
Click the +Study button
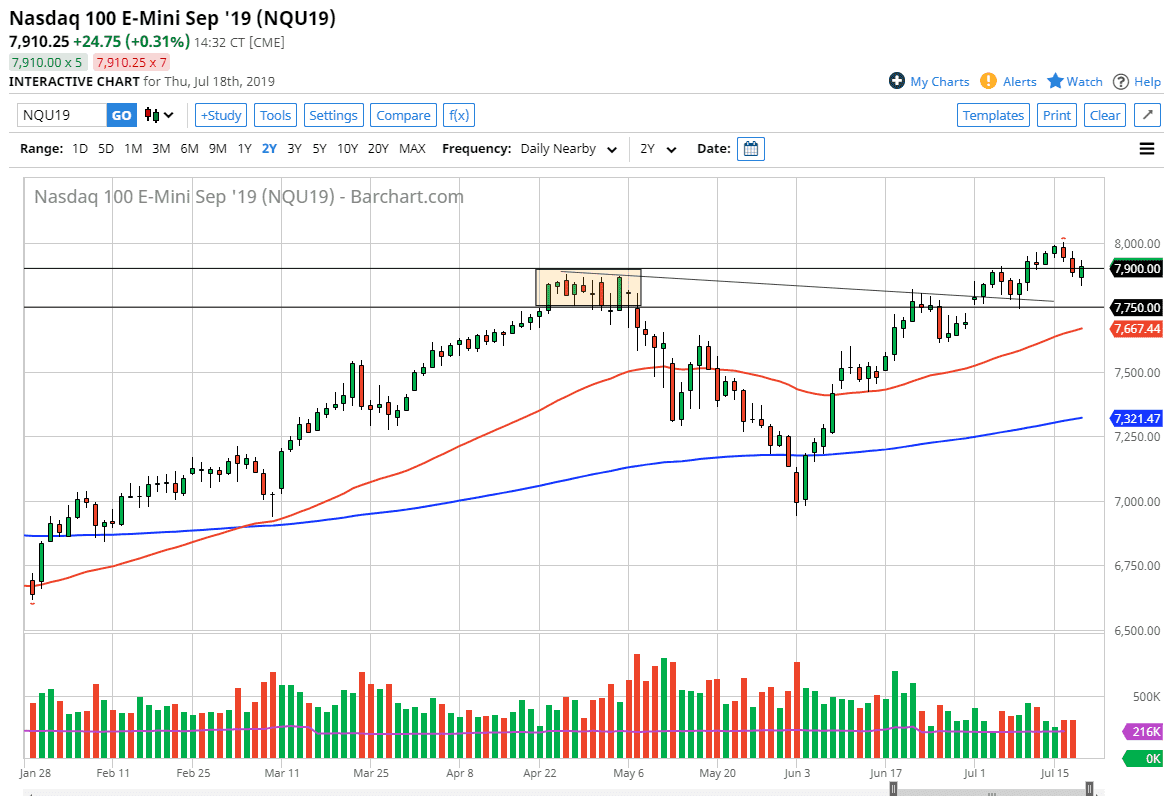(221, 115)
